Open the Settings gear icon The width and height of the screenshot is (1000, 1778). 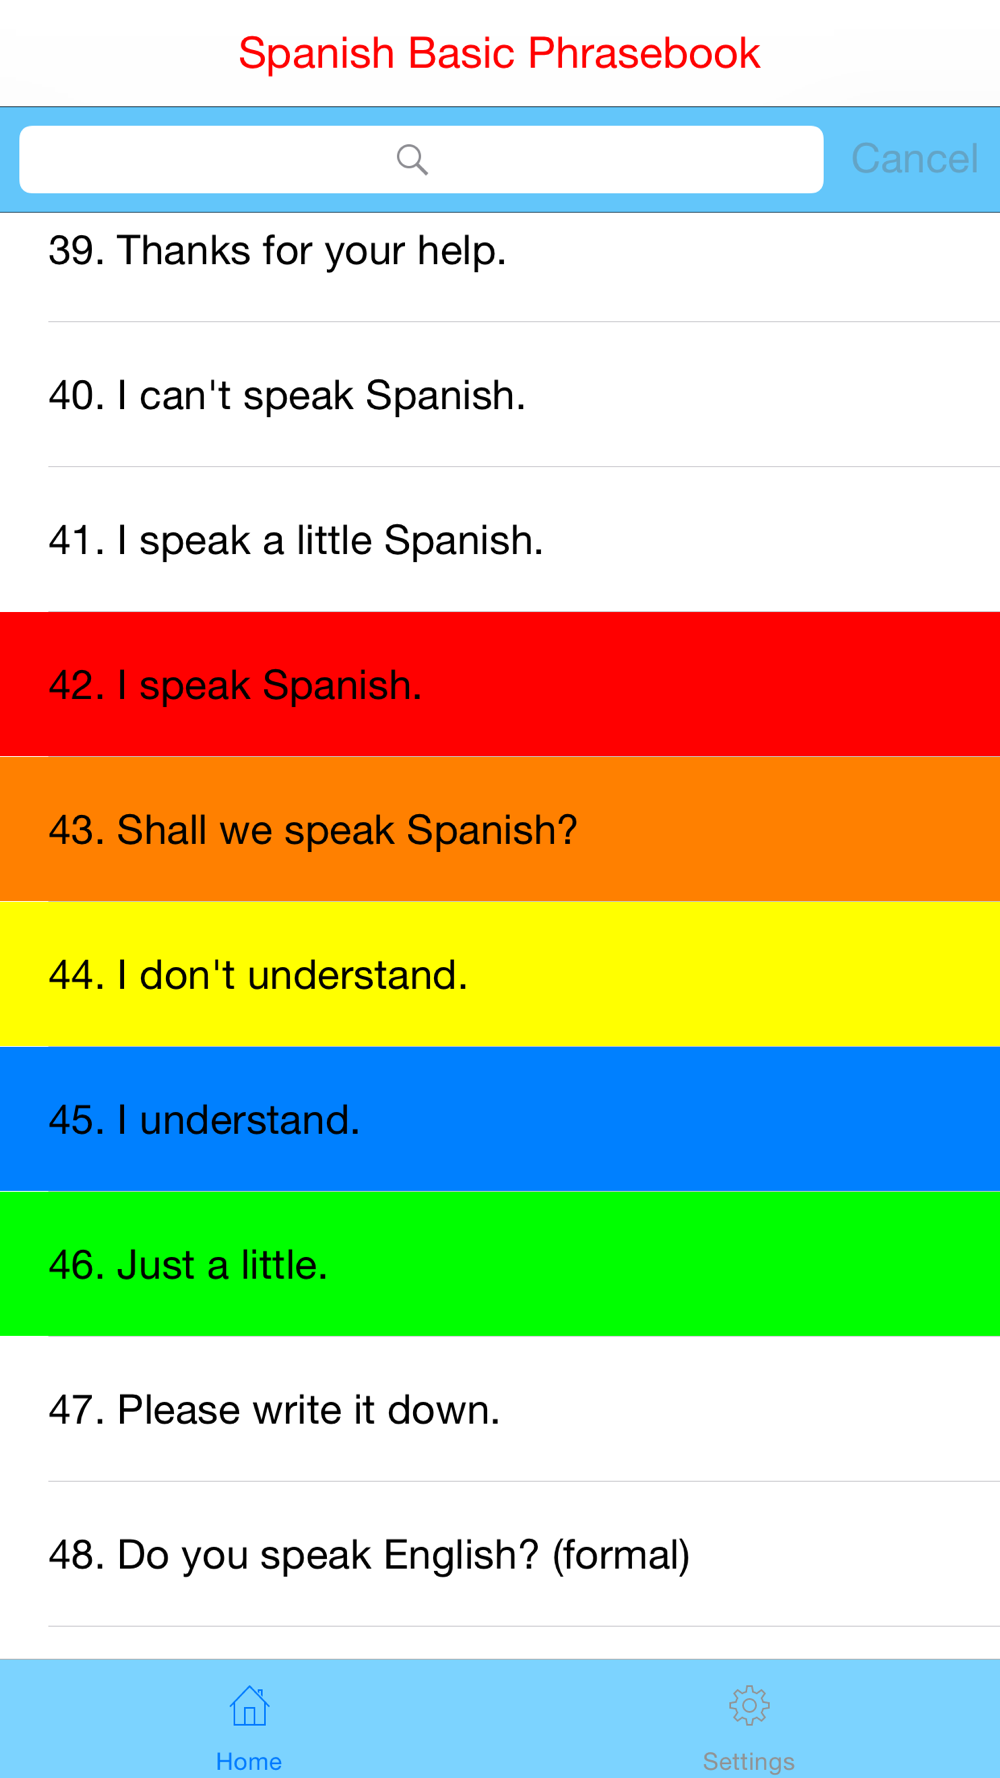(x=749, y=1706)
